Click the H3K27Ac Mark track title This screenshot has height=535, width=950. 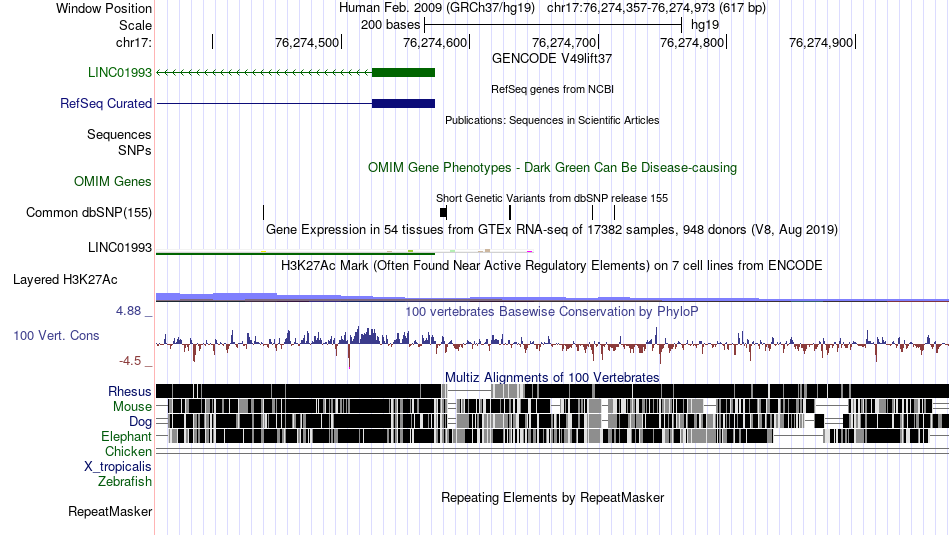(x=552, y=265)
